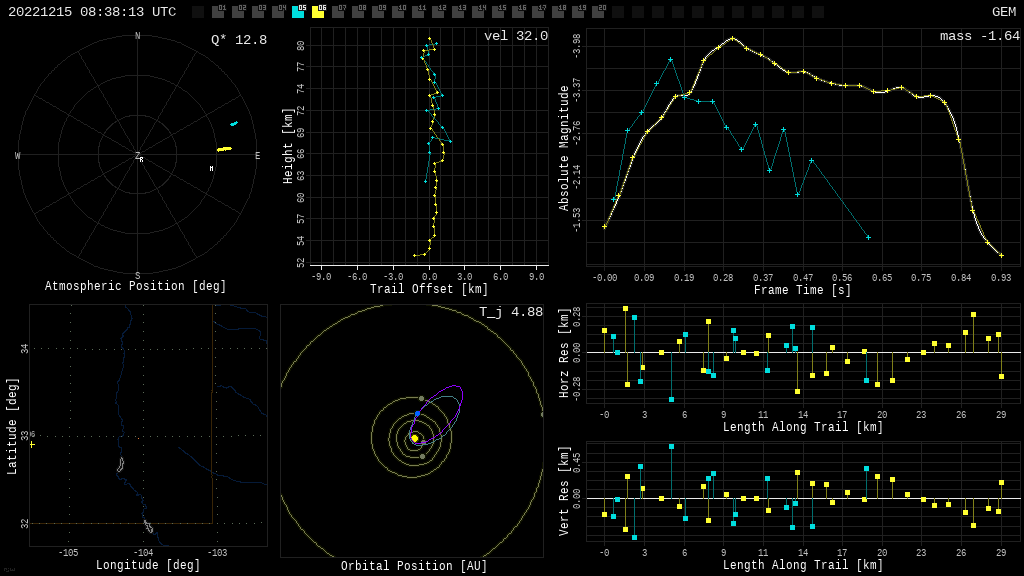
Task: Click the station 10 indicator square
Action: [398, 12]
